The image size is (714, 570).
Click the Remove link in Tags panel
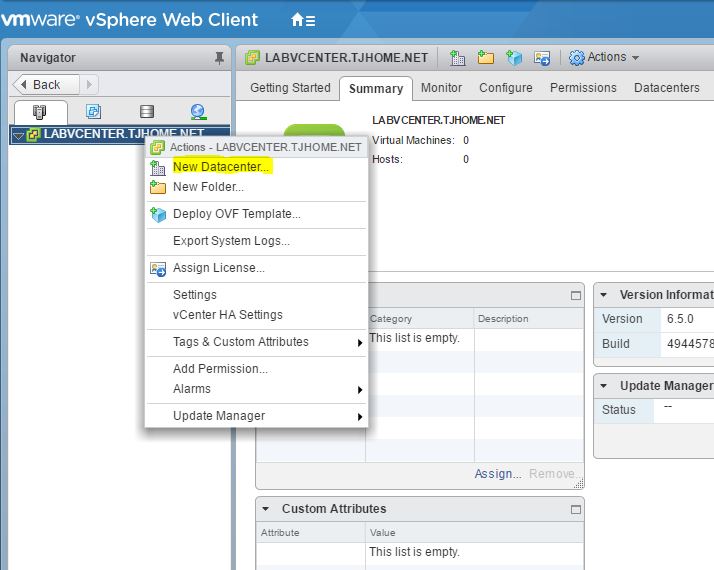coord(551,474)
